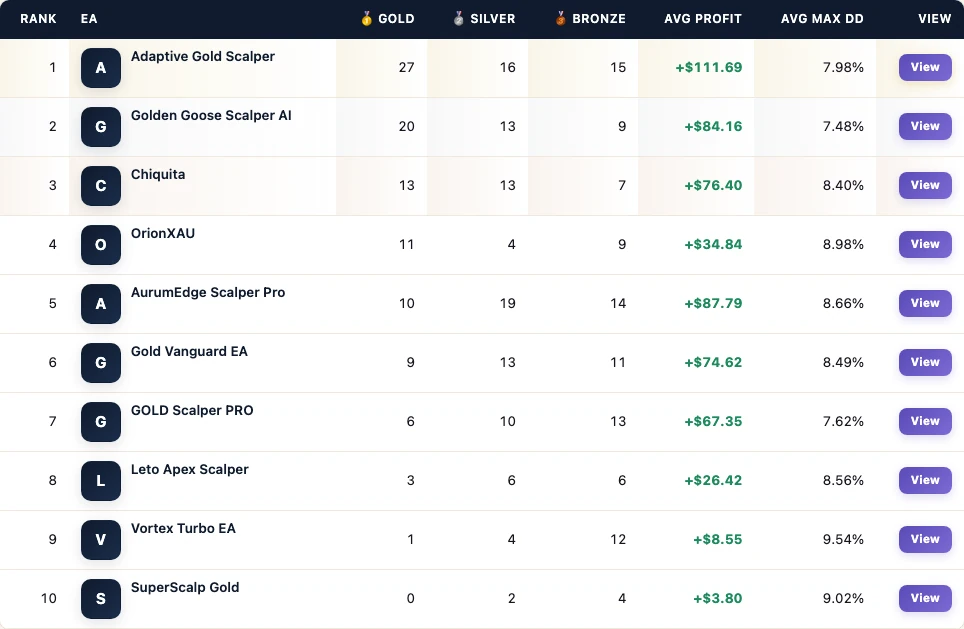Click the Gold Vanguard EA name
The height and width of the screenshot is (629, 964).
click(189, 352)
